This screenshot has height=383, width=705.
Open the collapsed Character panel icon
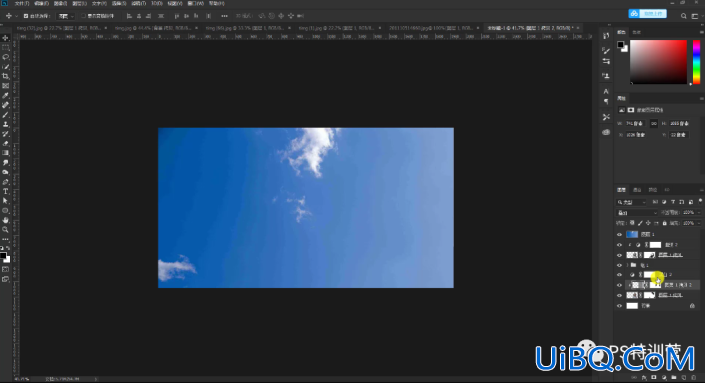click(606, 91)
